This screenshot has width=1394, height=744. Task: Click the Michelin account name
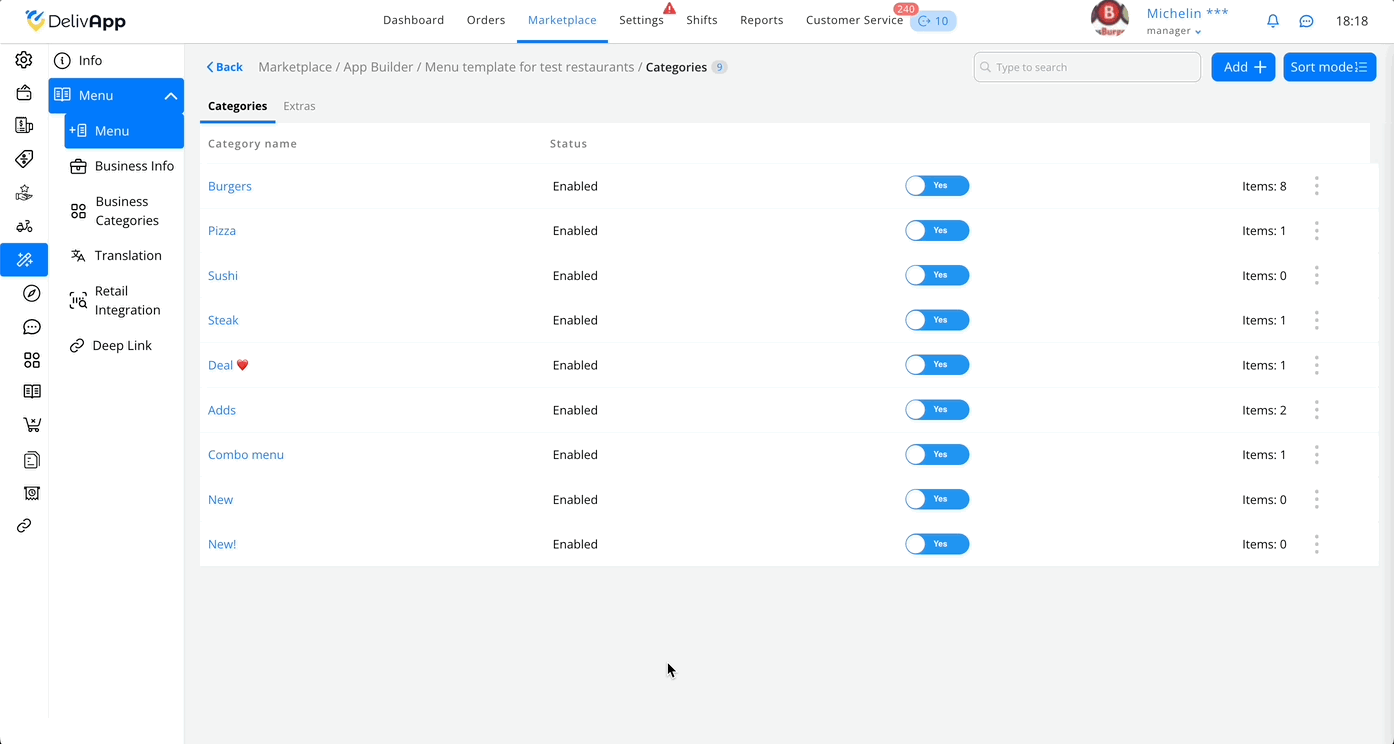tap(1188, 13)
